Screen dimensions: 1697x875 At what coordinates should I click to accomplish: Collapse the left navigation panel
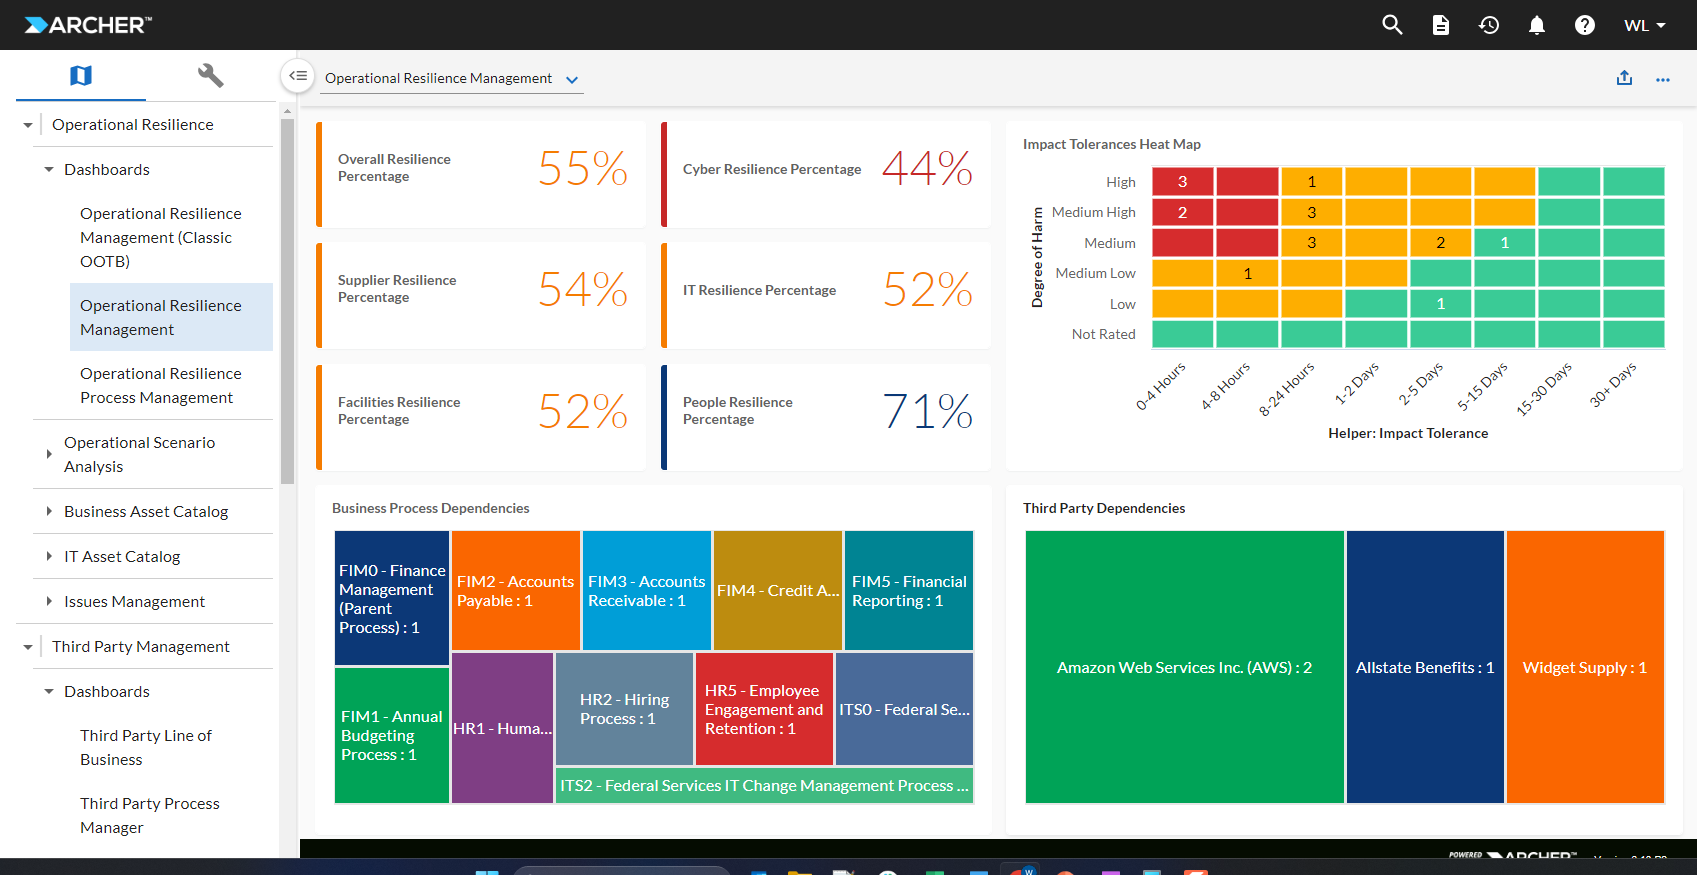(298, 76)
